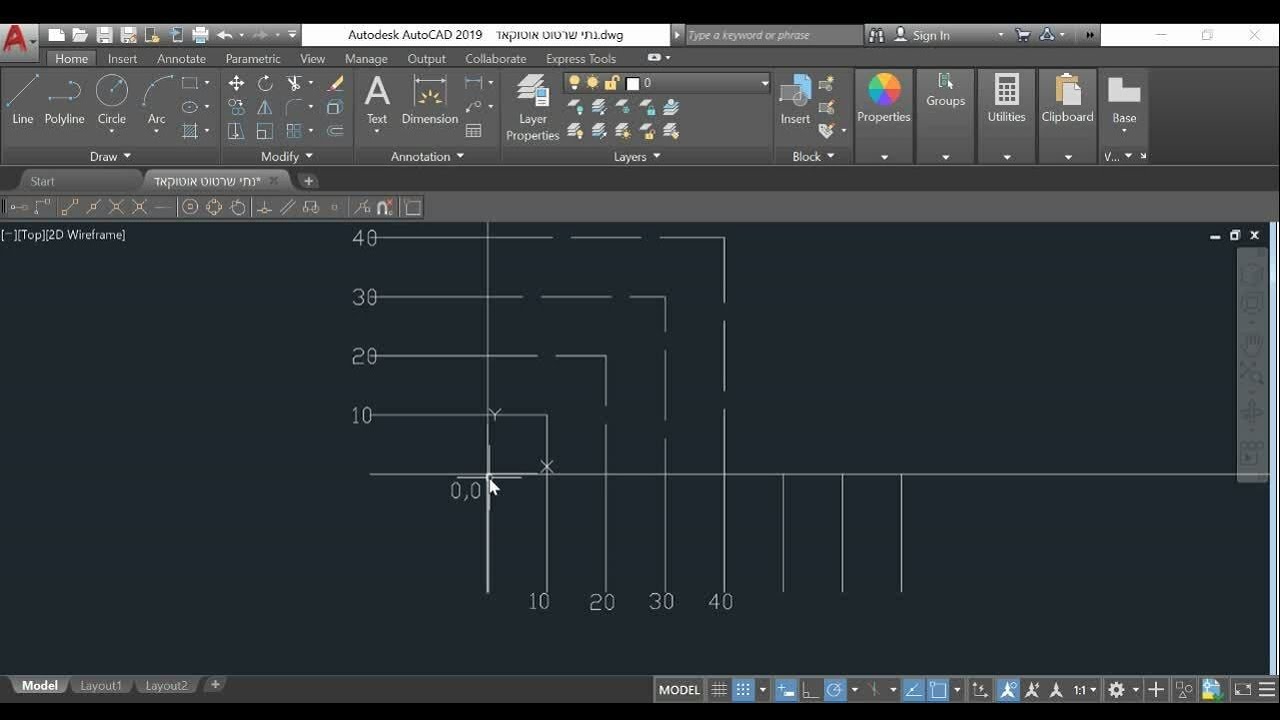1280x720 pixels.
Task: Open the annotation scale 1:1 dropdown
Action: [1085, 690]
